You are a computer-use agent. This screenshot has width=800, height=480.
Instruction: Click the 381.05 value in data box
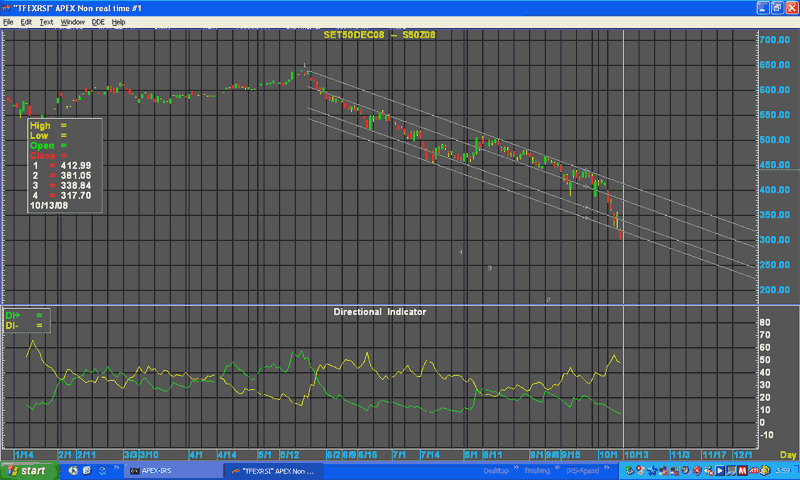click(76, 175)
